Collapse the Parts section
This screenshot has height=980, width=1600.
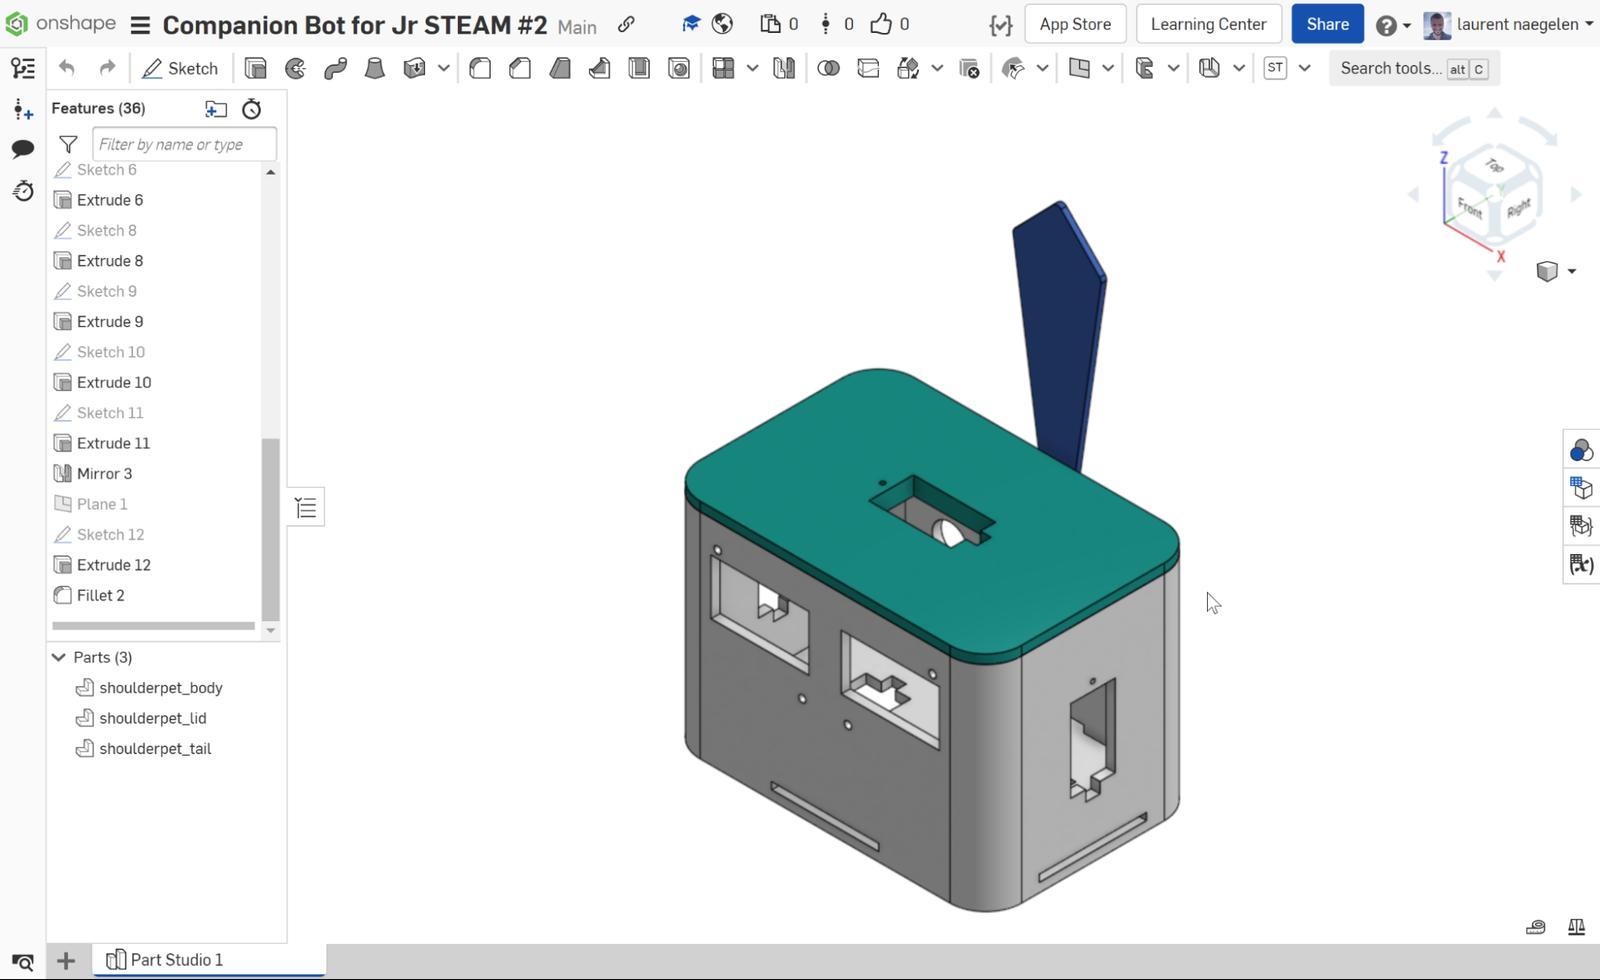click(58, 657)
